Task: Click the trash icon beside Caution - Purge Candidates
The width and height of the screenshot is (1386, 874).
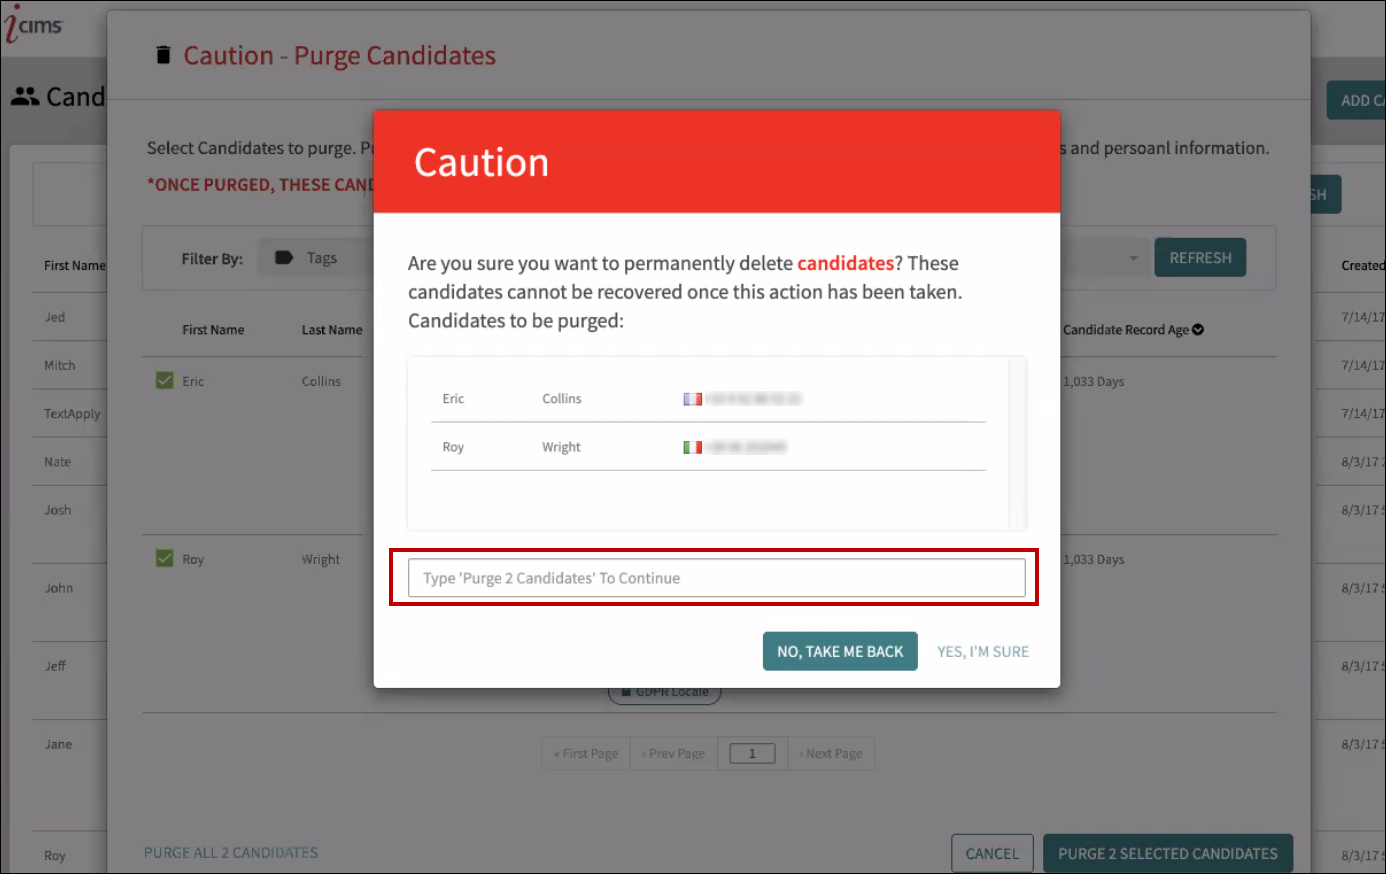Action: 163,55
